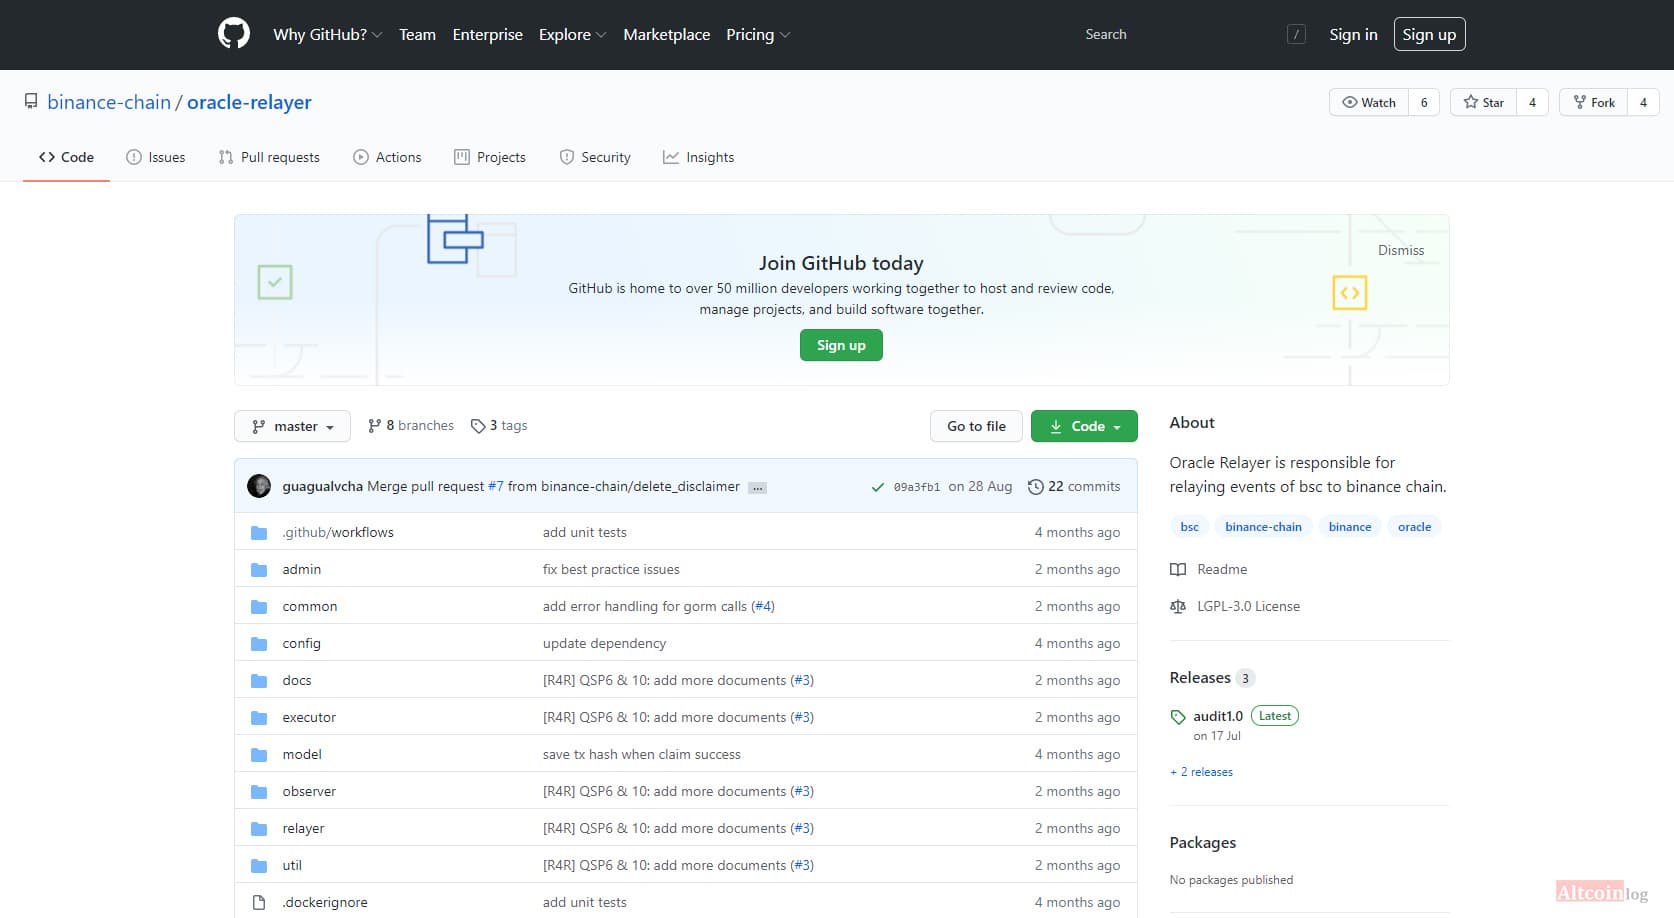Viewport: 1674px width, 918px height.
Task: Click the oracle topic tag
Action: click(1414, 527)
